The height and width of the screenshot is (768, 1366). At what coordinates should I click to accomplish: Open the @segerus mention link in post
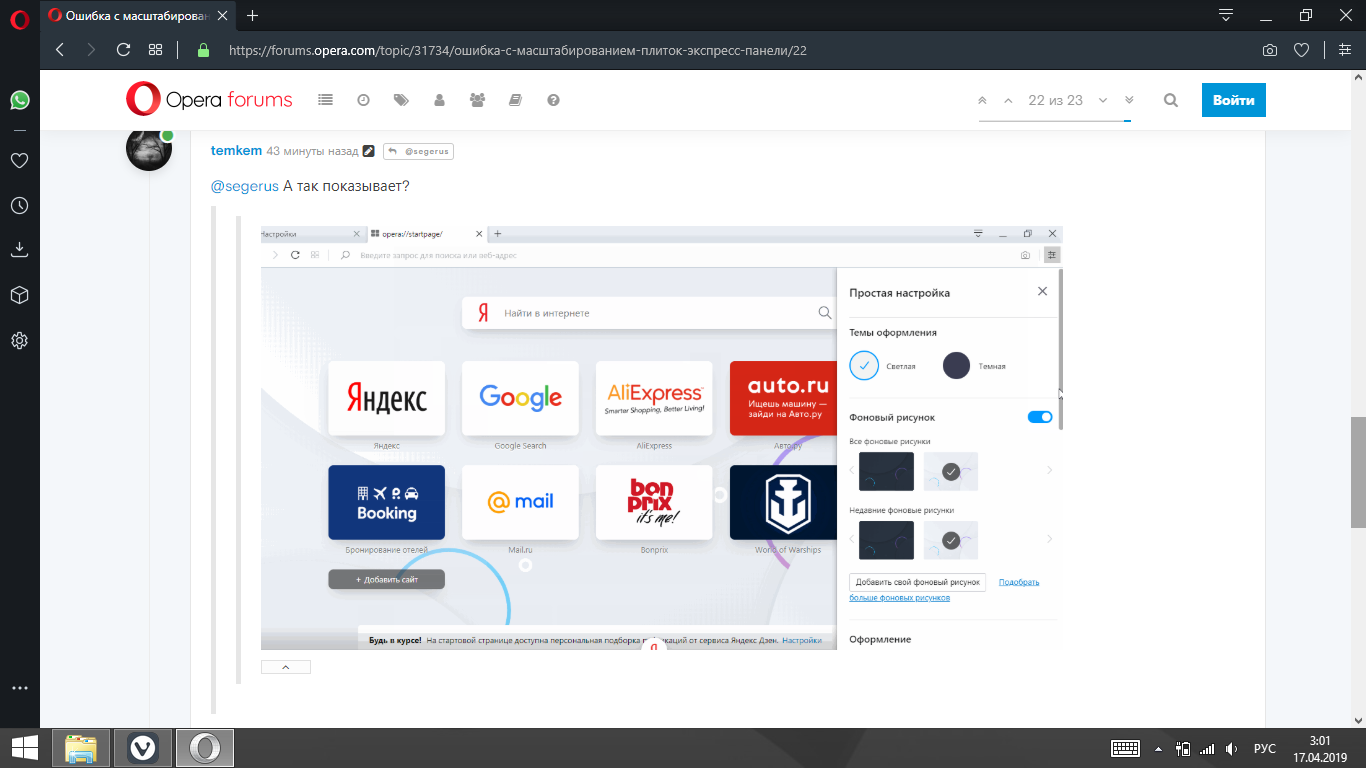(245, 186)
